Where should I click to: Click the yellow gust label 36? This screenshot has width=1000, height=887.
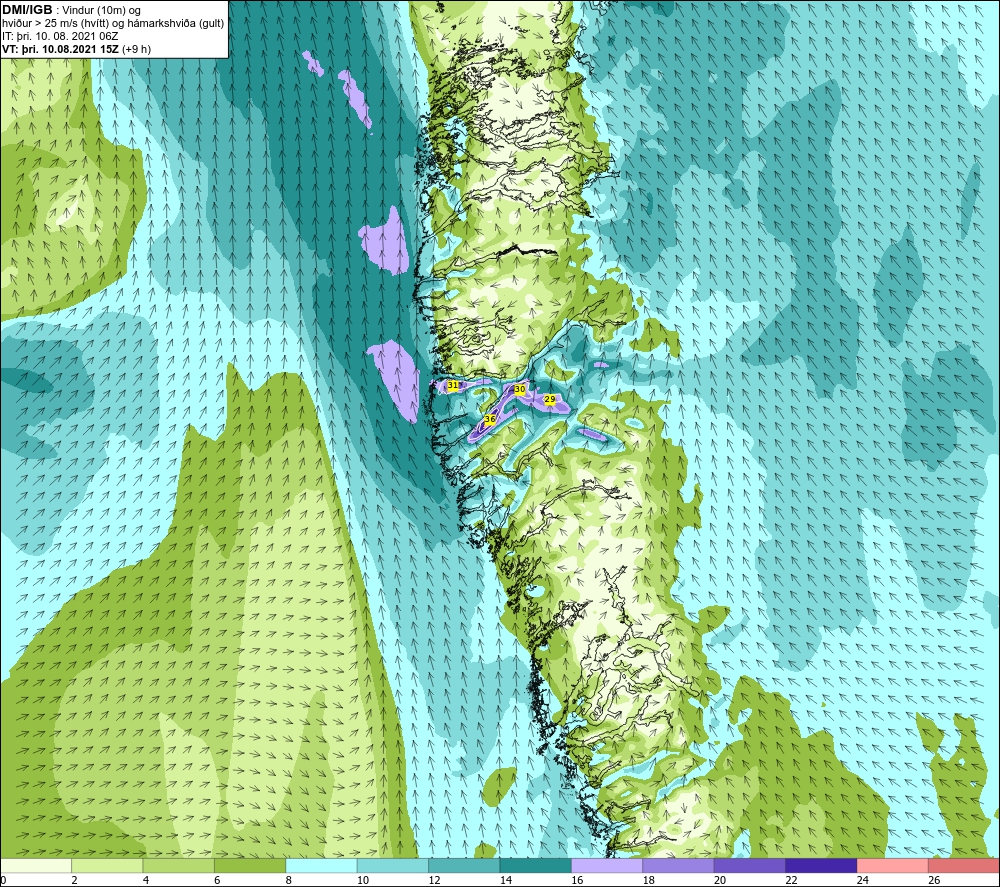pos(490,419)
